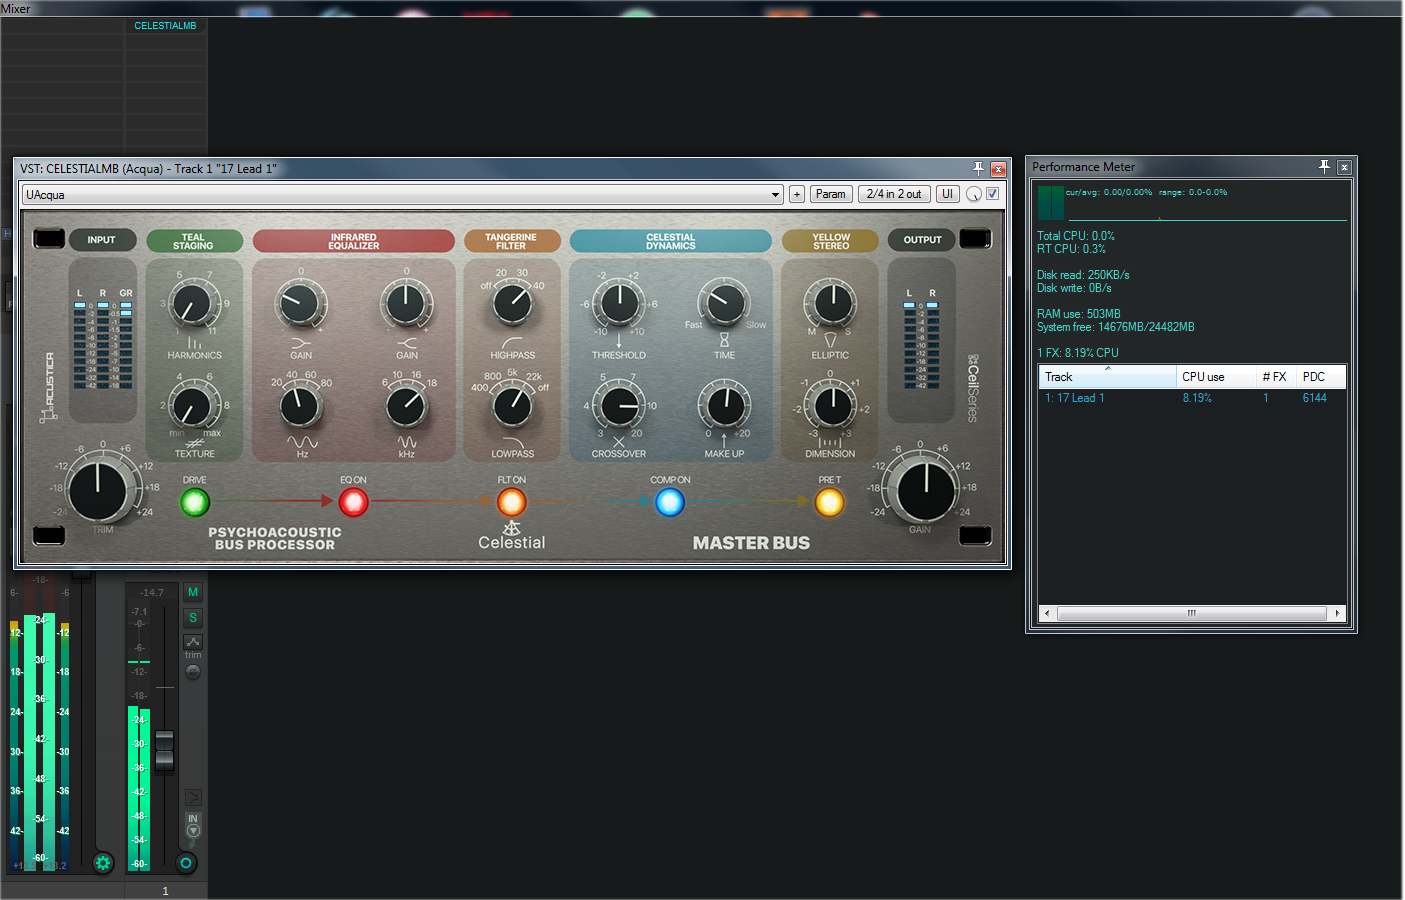
Task: Toggle track 1 phase invert button
Action: [x=193, y=672]
